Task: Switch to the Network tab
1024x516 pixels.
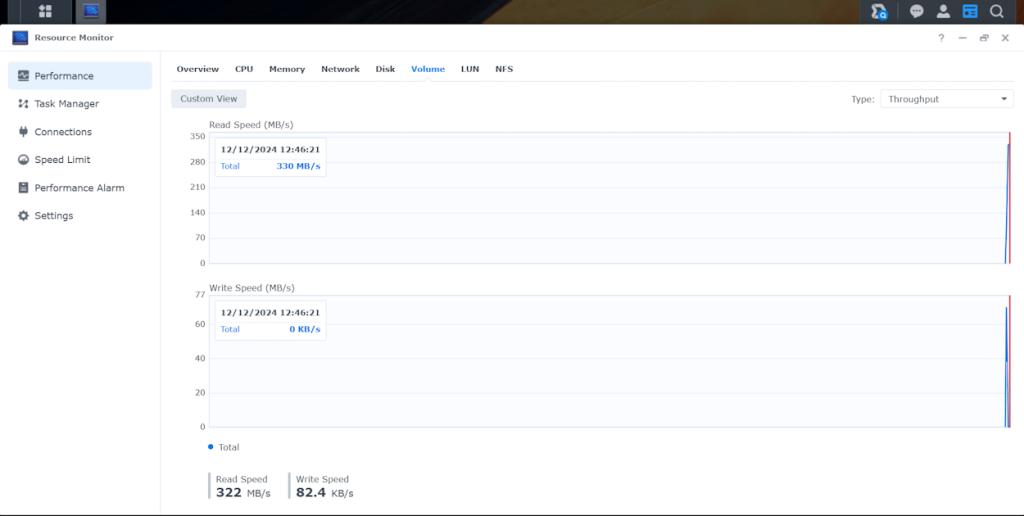Action: pos(340,69)
